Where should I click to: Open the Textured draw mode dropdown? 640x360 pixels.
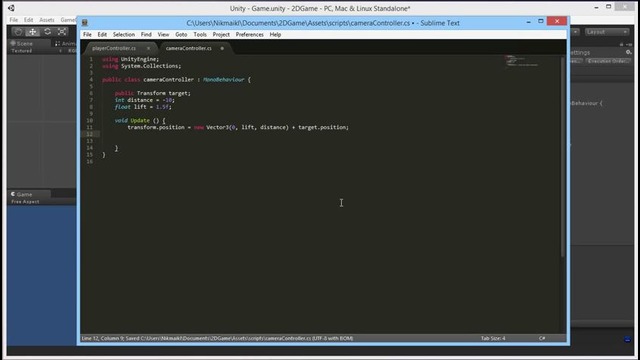coord(36,51)
